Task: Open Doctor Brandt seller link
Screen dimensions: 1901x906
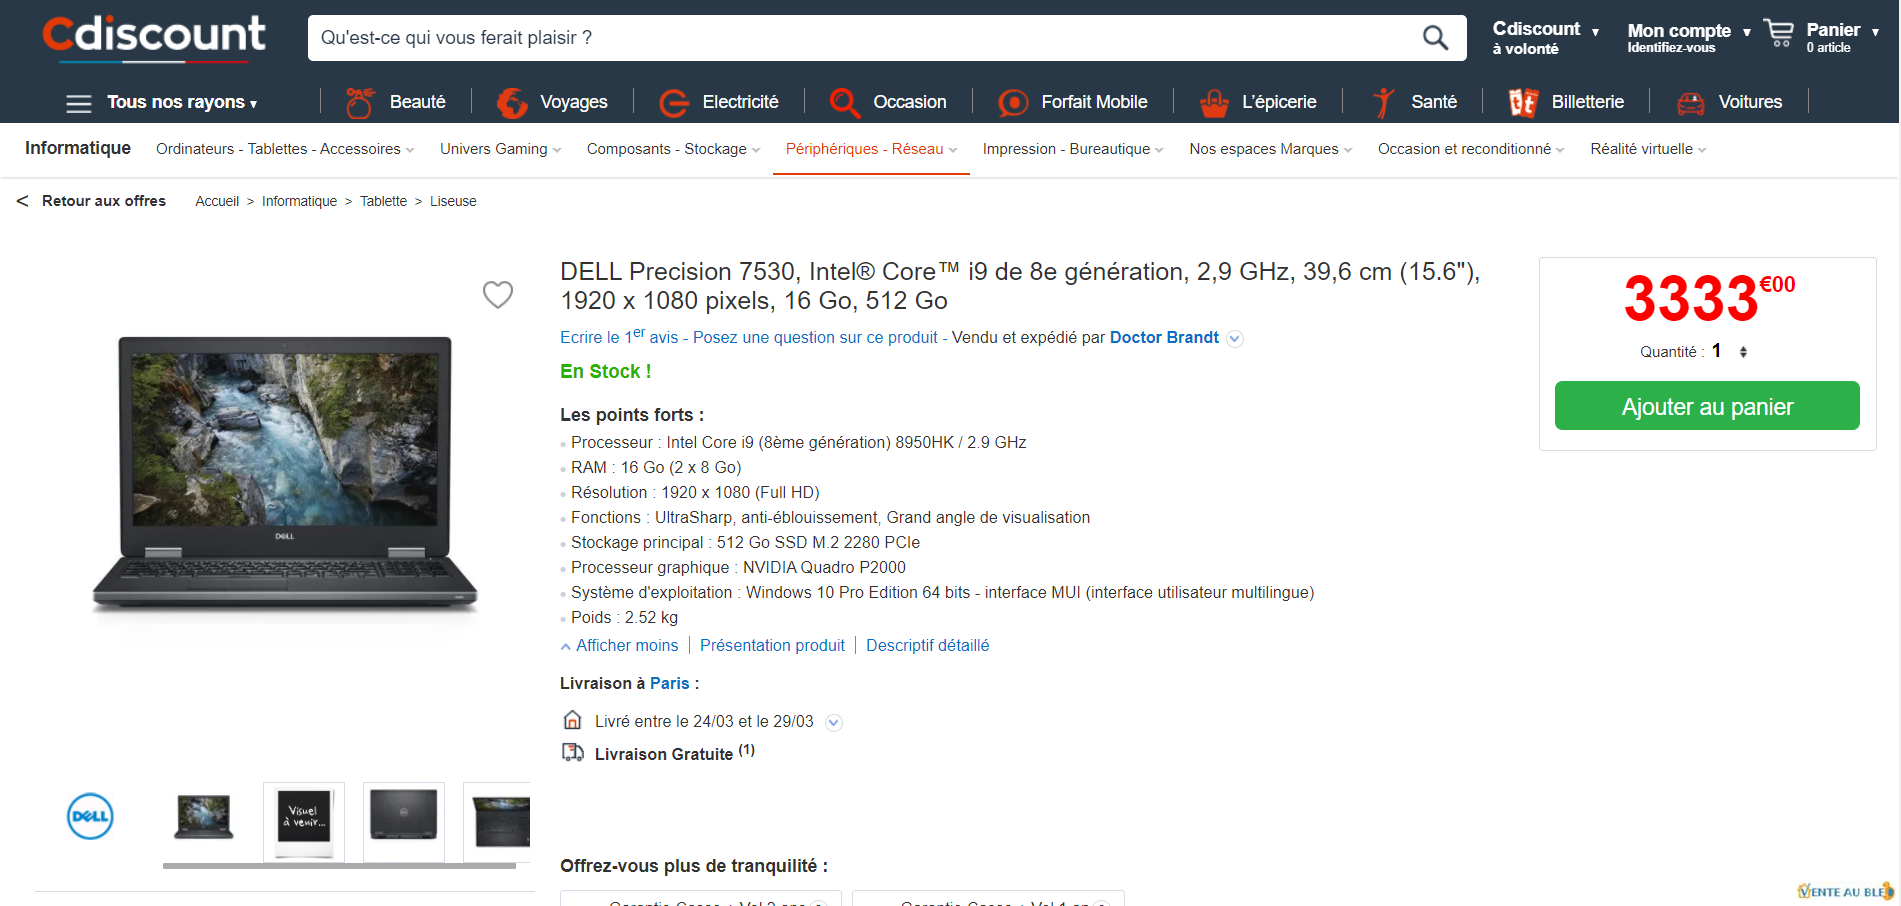Action: 1164,338
